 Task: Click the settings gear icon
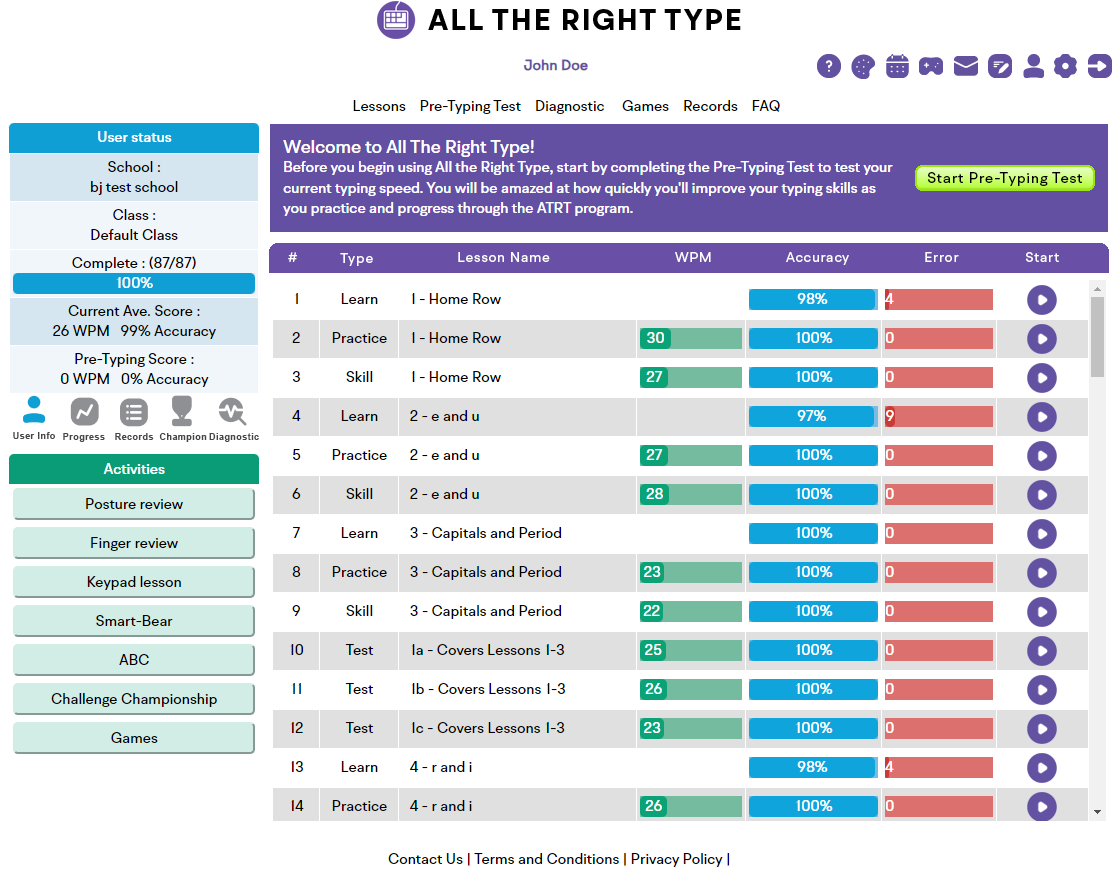click(1065, 66)
